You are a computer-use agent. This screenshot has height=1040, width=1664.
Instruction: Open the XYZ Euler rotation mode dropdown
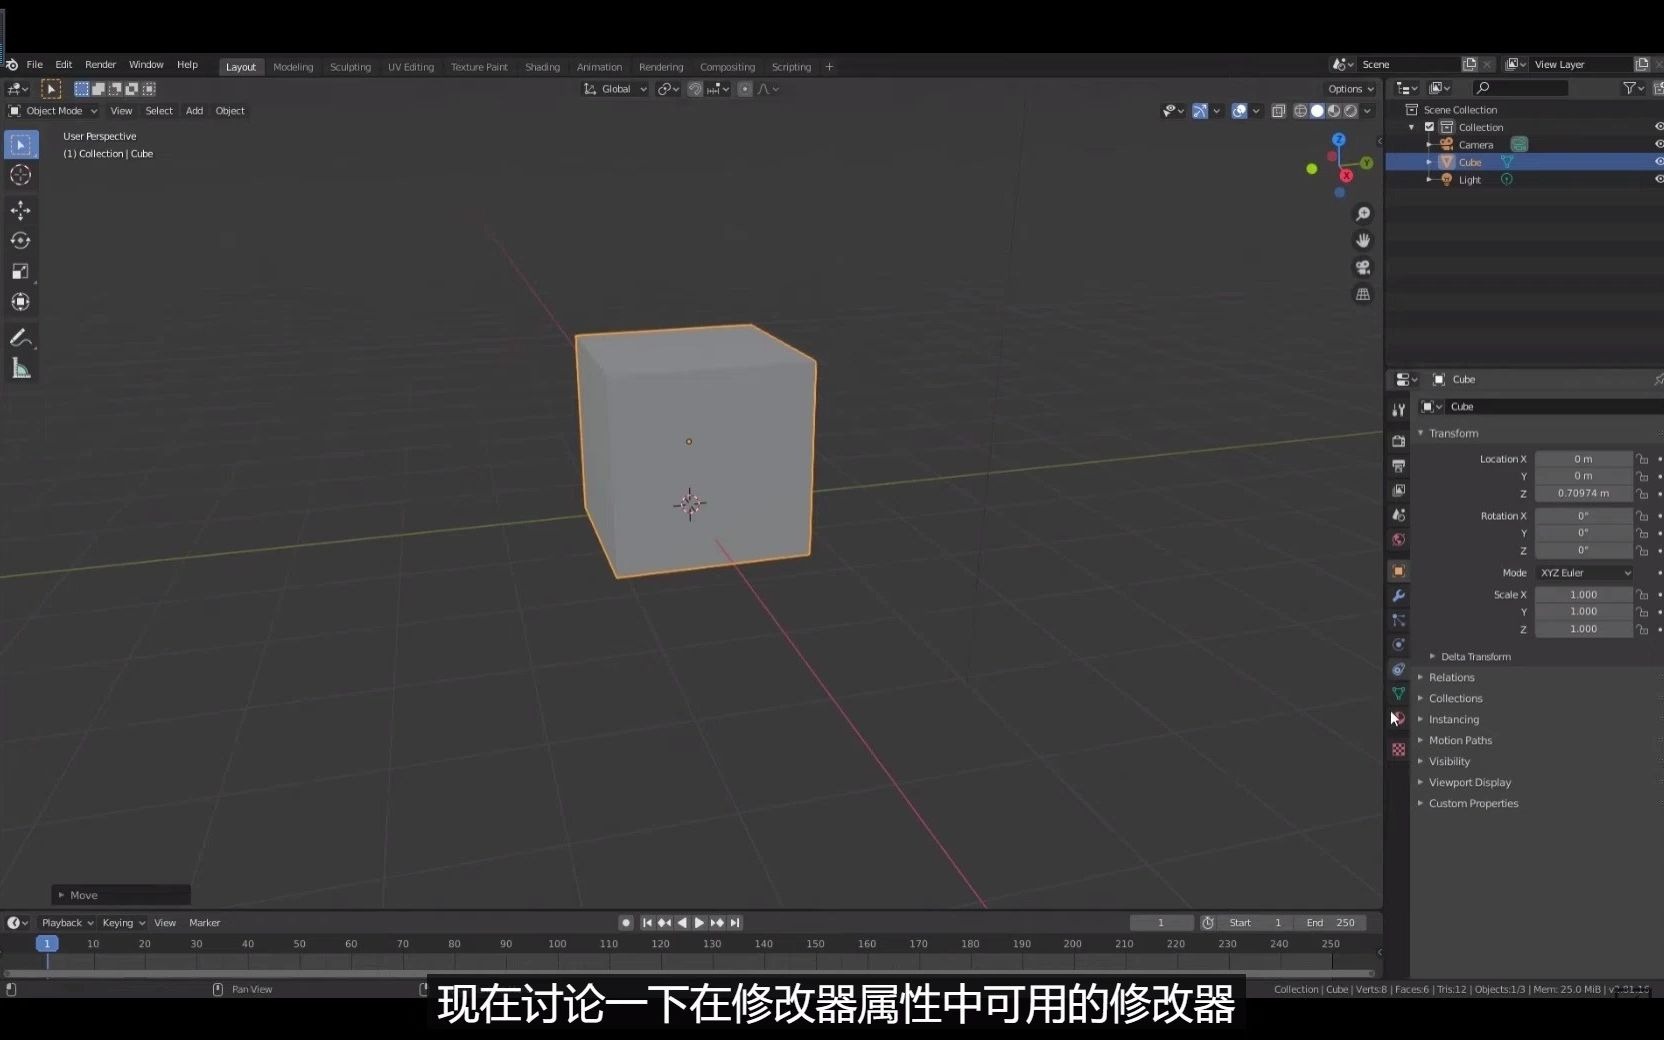[1584, 572]
